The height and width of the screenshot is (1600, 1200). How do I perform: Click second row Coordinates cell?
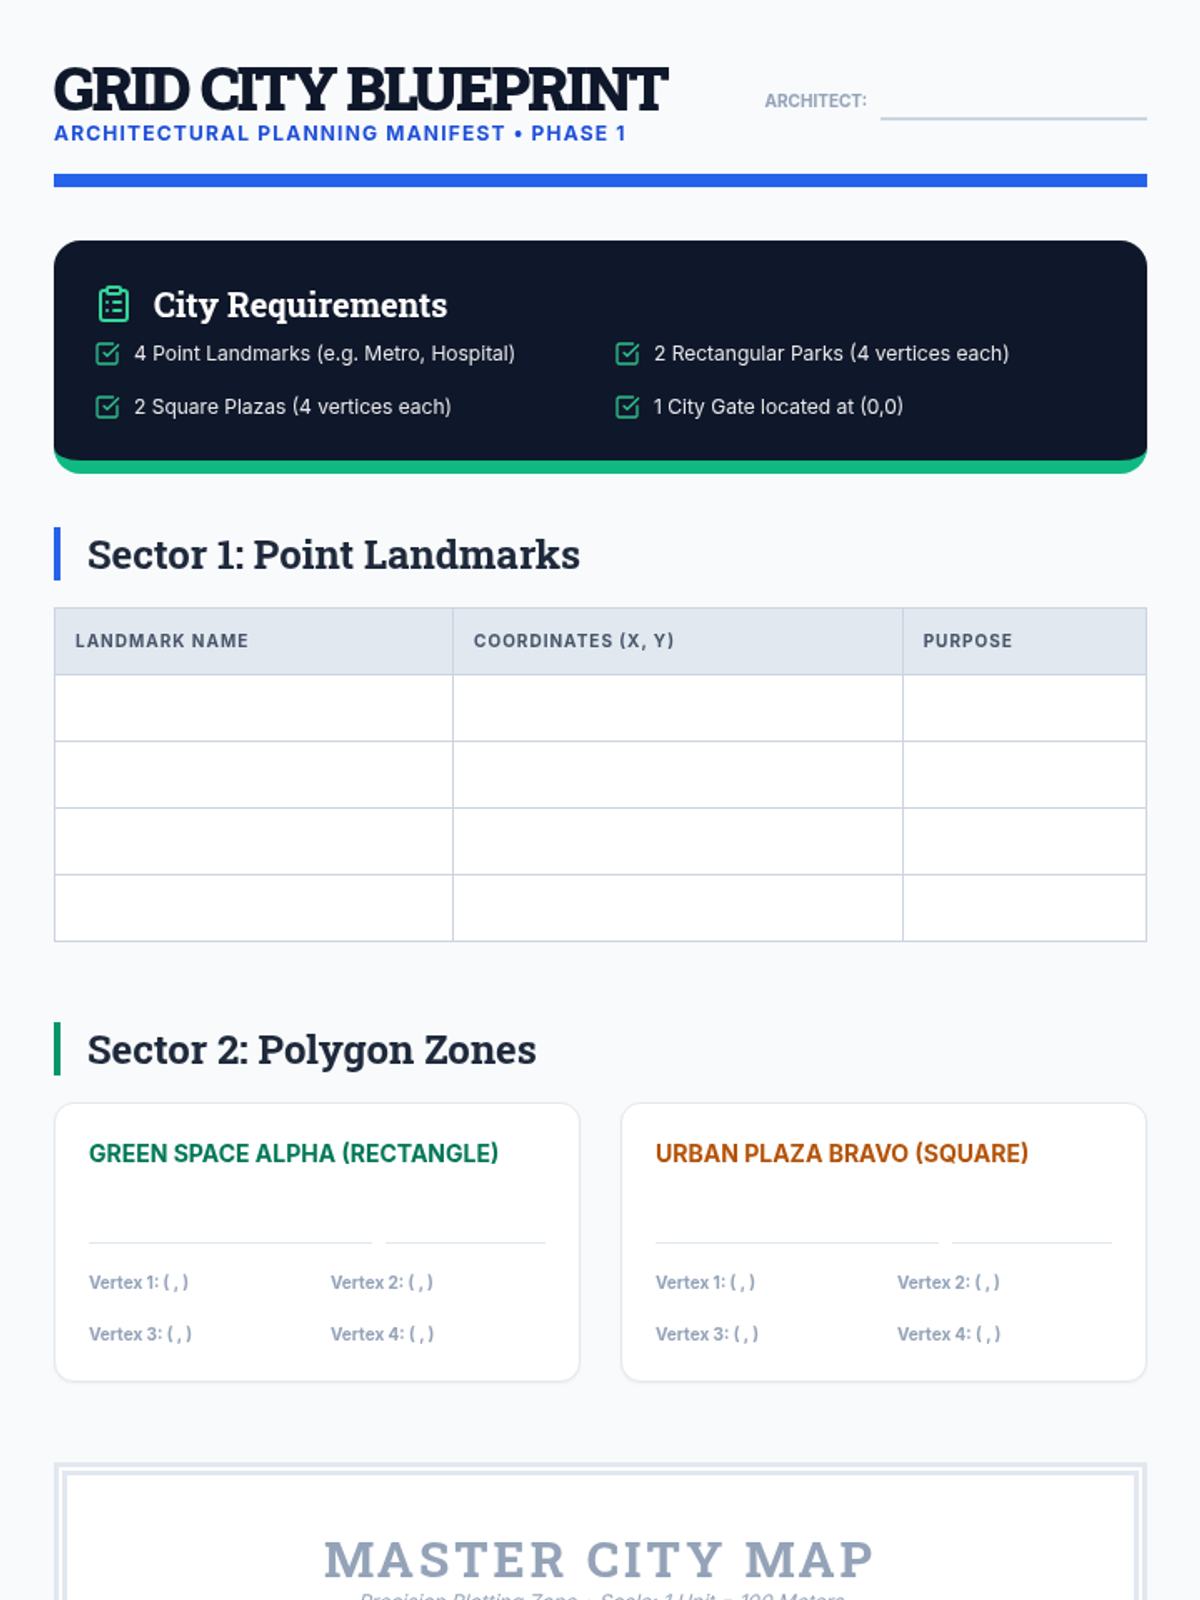(677, 775)
